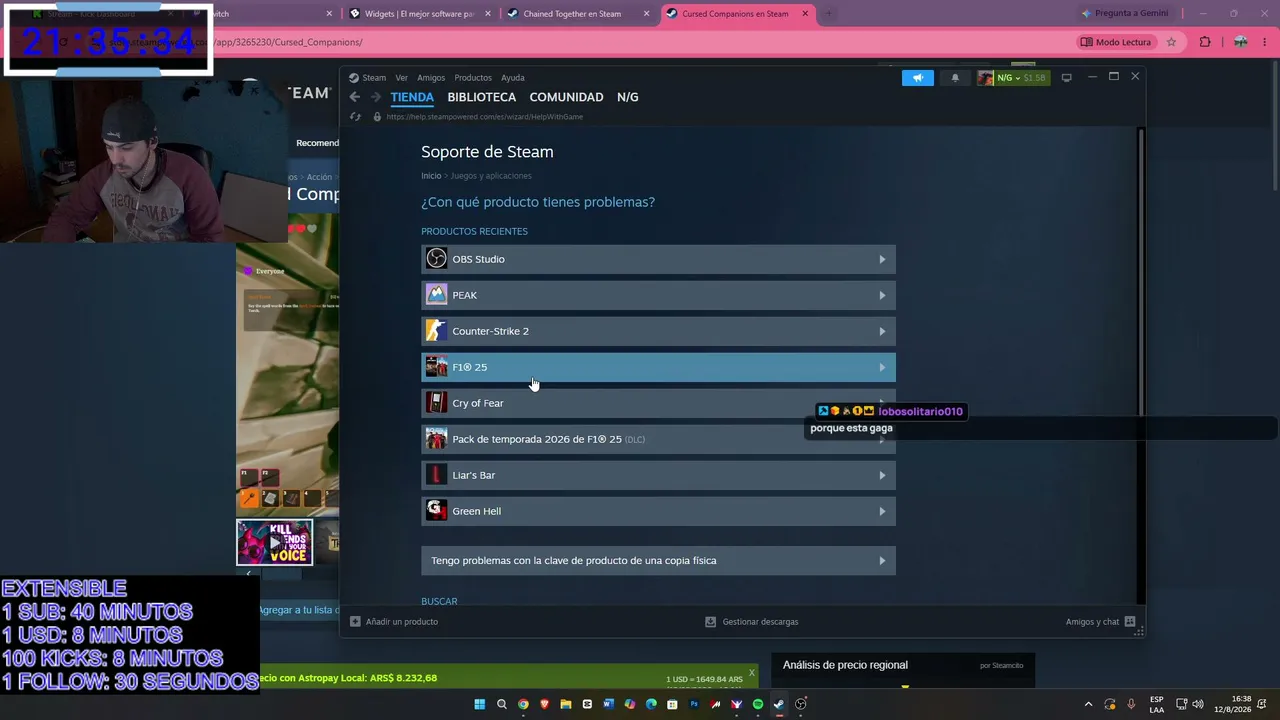The height and width of the screenshot is (720, 1280).
Task: Open the Ayuda menu
Action: click(x=512, y=77)
